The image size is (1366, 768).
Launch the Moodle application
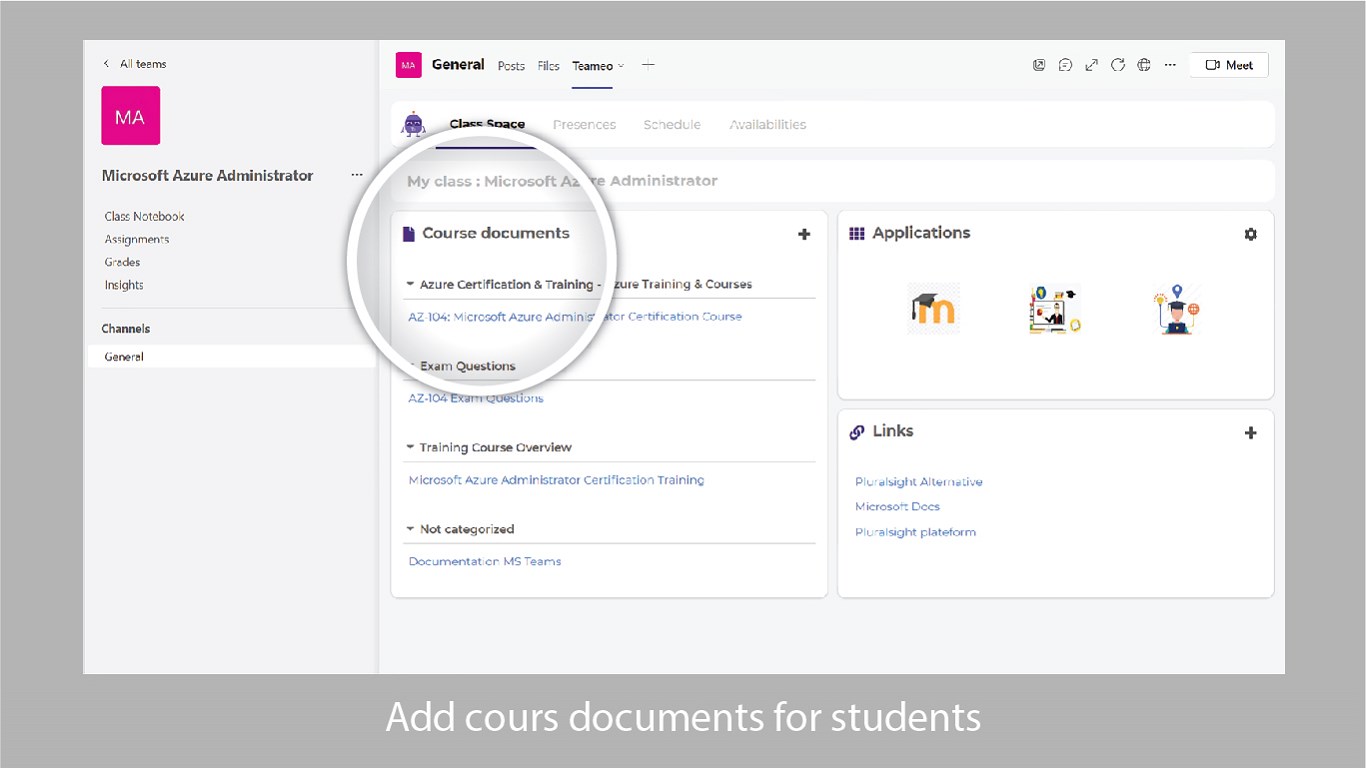(933, 309)
